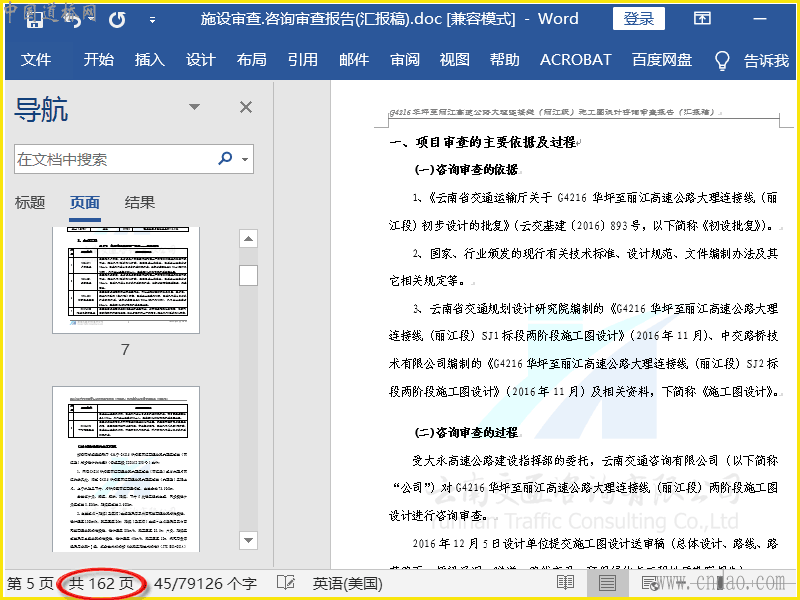Screen dimensions: 800x600
Task: Click the thumbnail pane scroll up arrow
Action: pos(248,239)
